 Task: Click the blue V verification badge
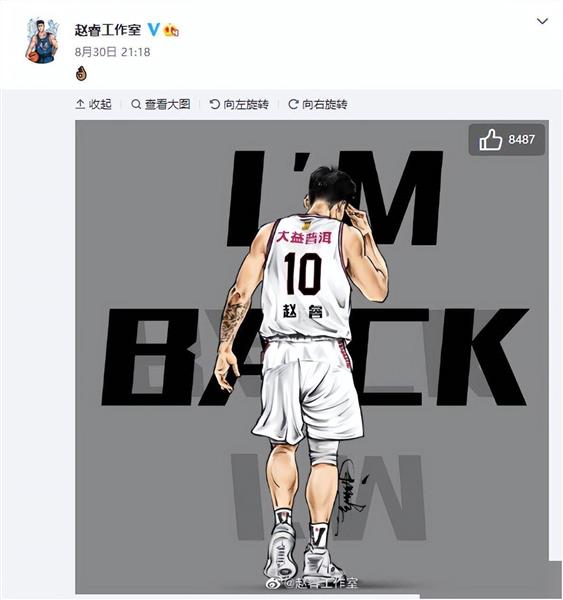coord(153,29)
